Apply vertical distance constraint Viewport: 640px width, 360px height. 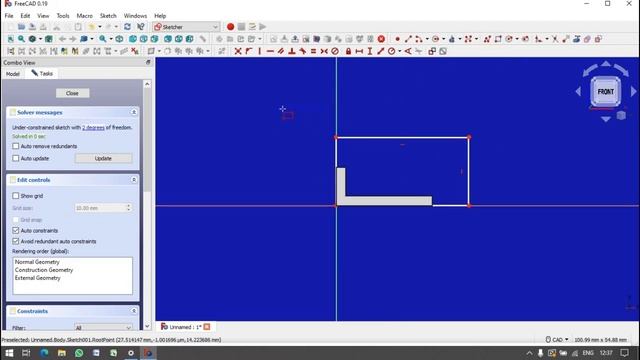tap(369, 51)
